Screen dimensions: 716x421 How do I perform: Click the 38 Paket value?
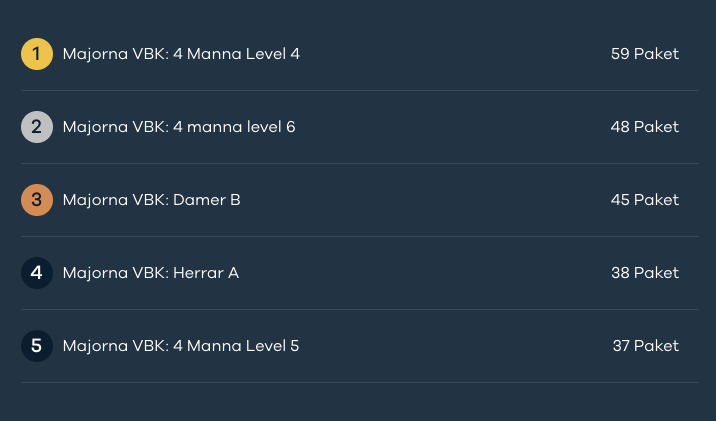tap(645, 273)
